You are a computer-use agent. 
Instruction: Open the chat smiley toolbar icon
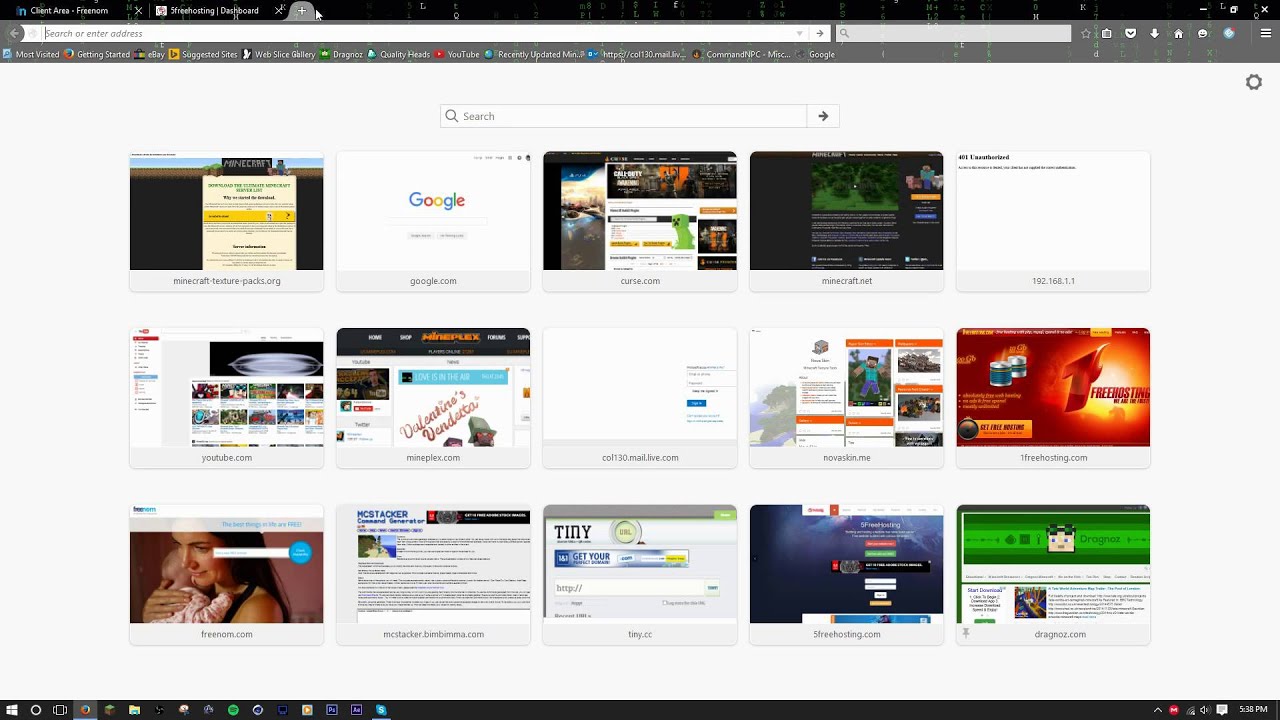(1203, 33)
